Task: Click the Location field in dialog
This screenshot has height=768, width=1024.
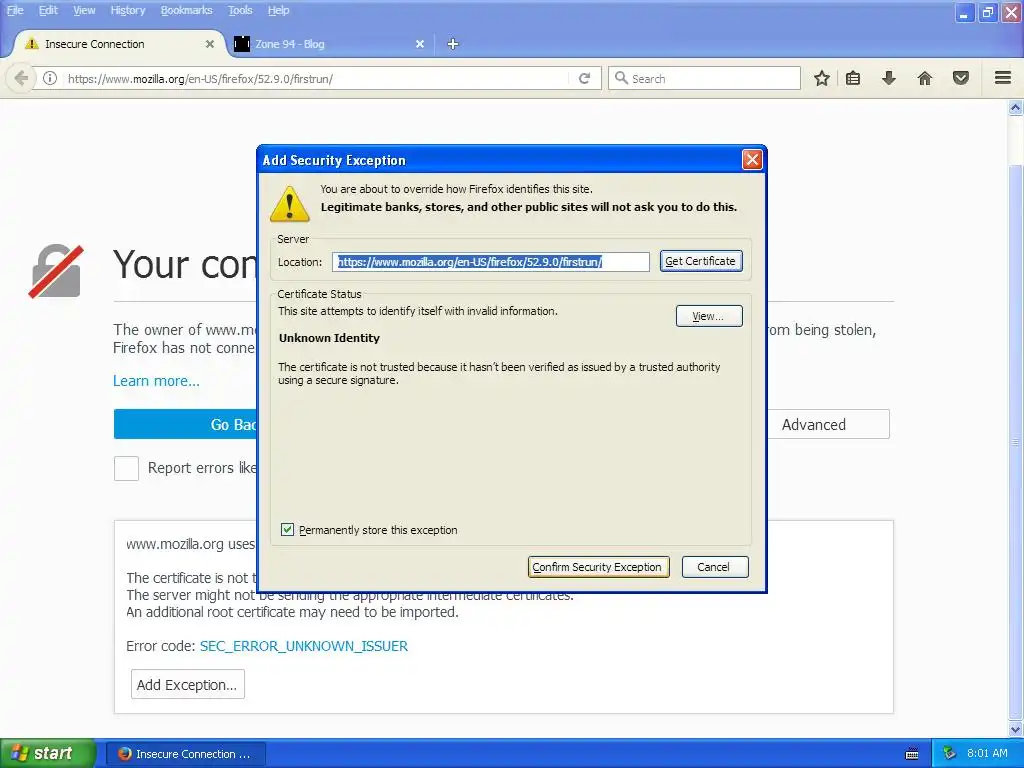Action: coord(490,262)
